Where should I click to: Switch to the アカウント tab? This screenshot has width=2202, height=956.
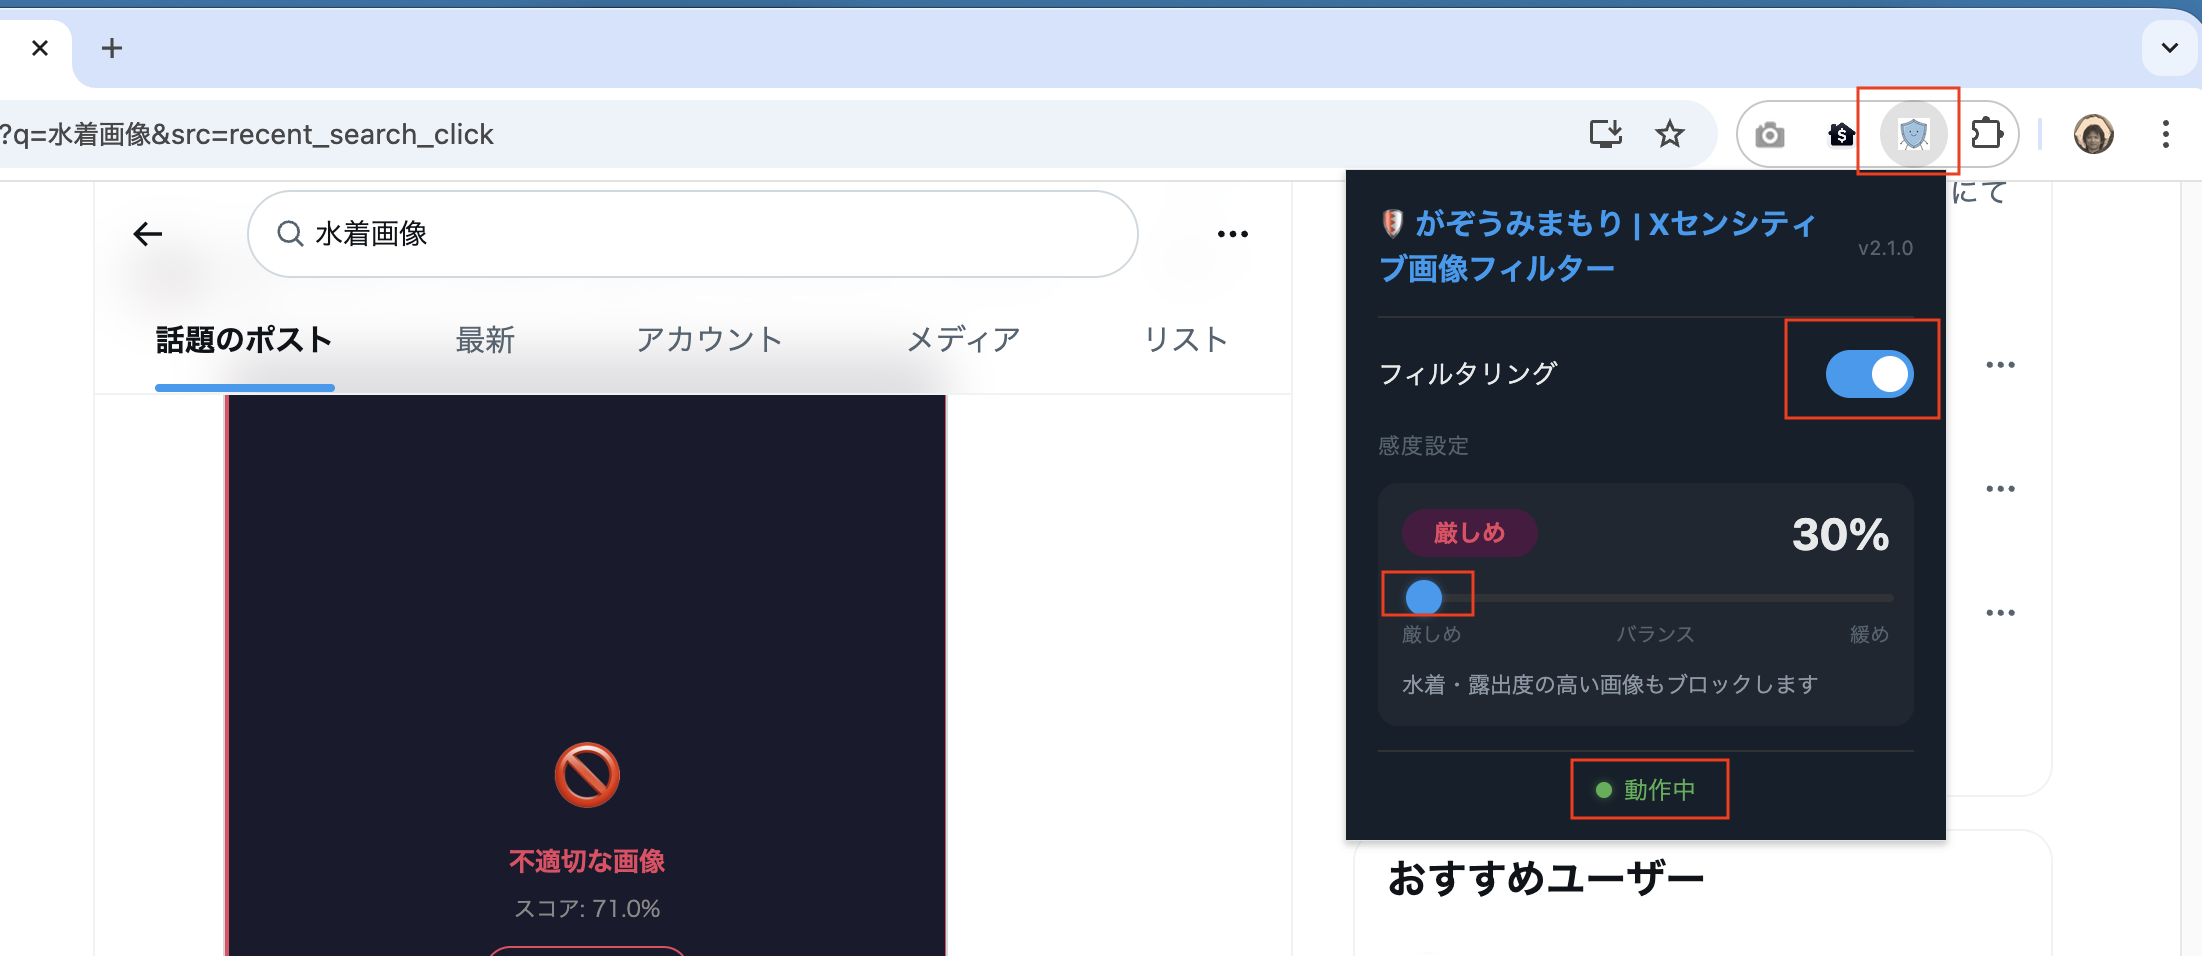click(709, 340)
